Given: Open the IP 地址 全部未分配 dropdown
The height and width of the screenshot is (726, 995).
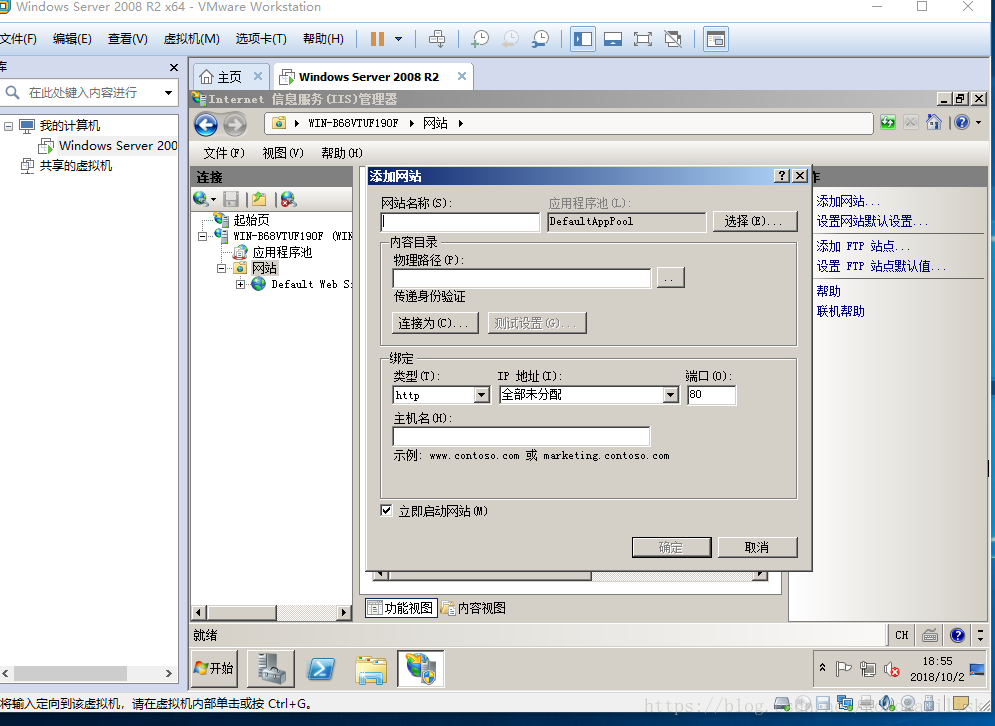Looking at the screenshot, I should pos(671,395).
